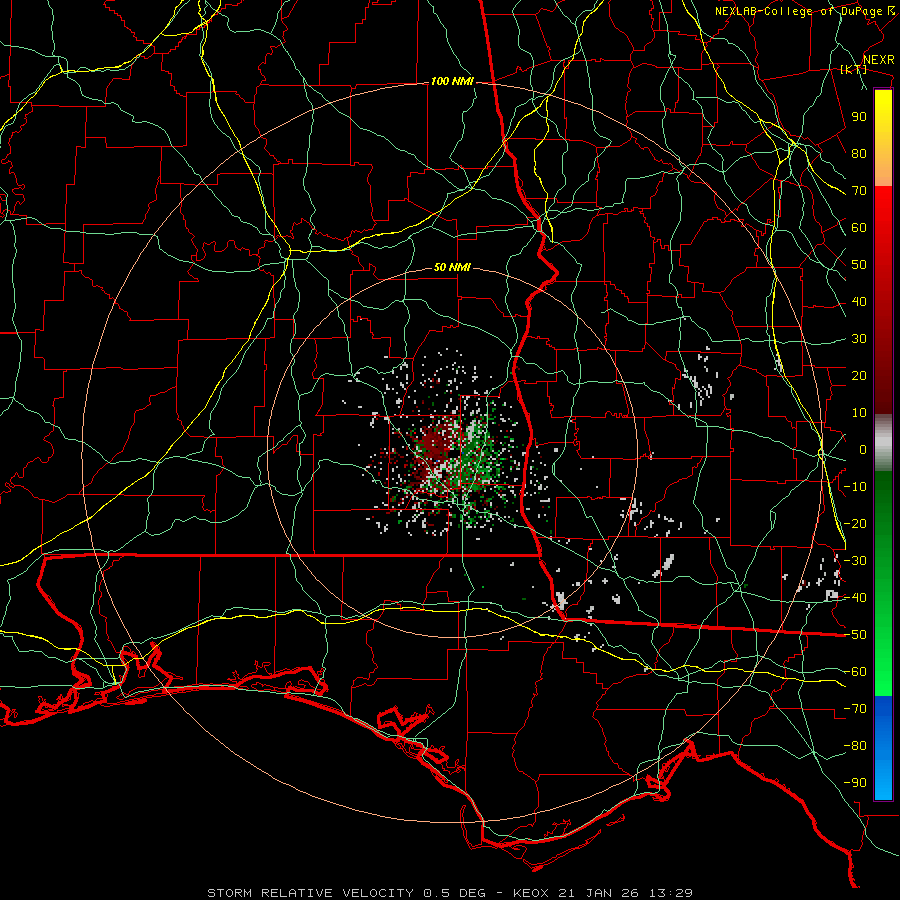
Task: Select the 60 knot scale value
Action: point(859,228)
